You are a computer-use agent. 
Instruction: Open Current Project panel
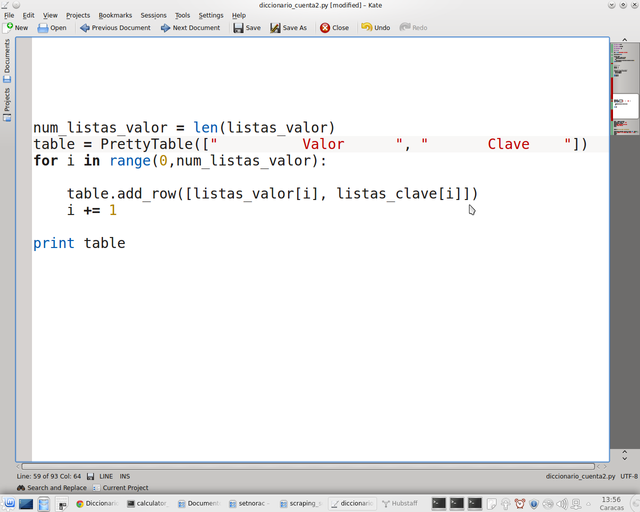point(120,488)
